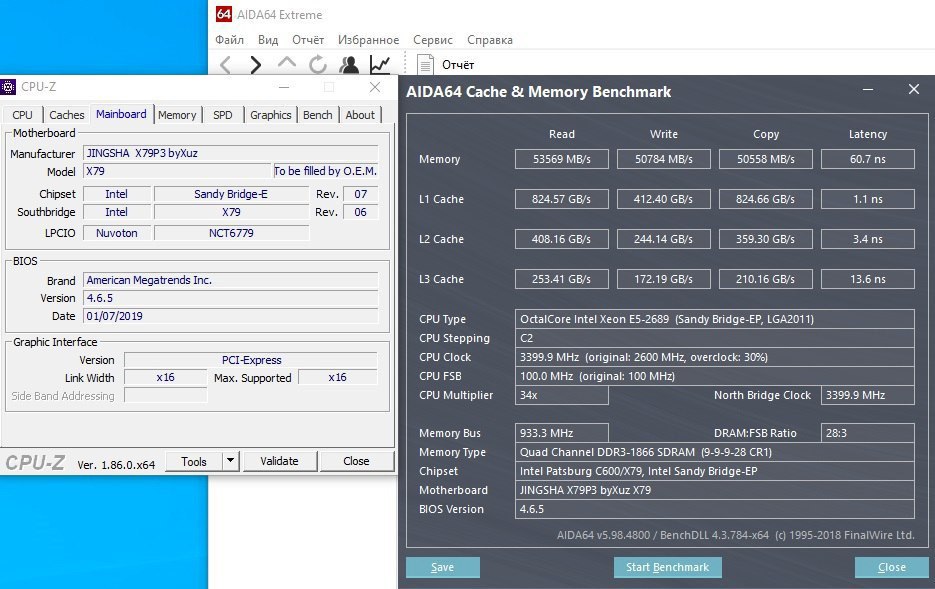The image size is (935, 589).
Task: Open the Избранное menu in AIDA64
Action: point(369,40)
